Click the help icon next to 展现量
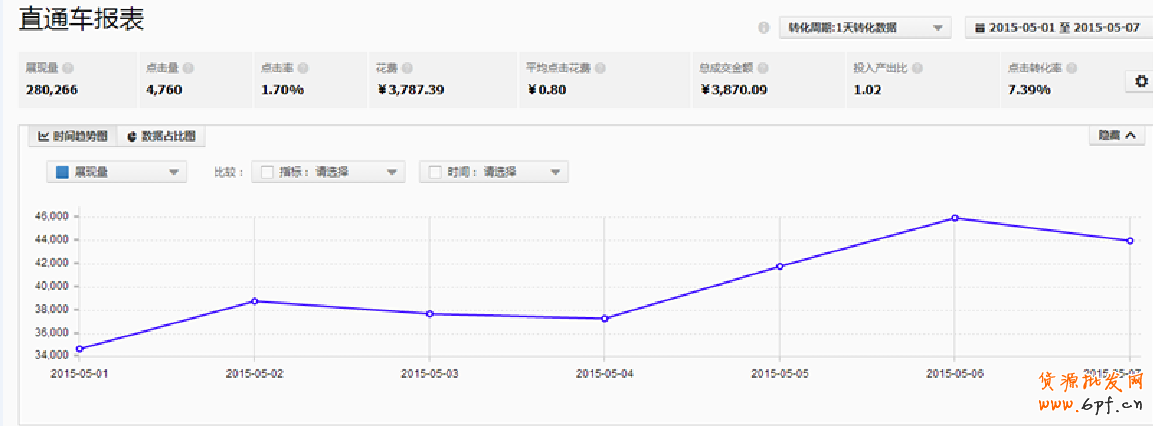 [x=68, y=69]
